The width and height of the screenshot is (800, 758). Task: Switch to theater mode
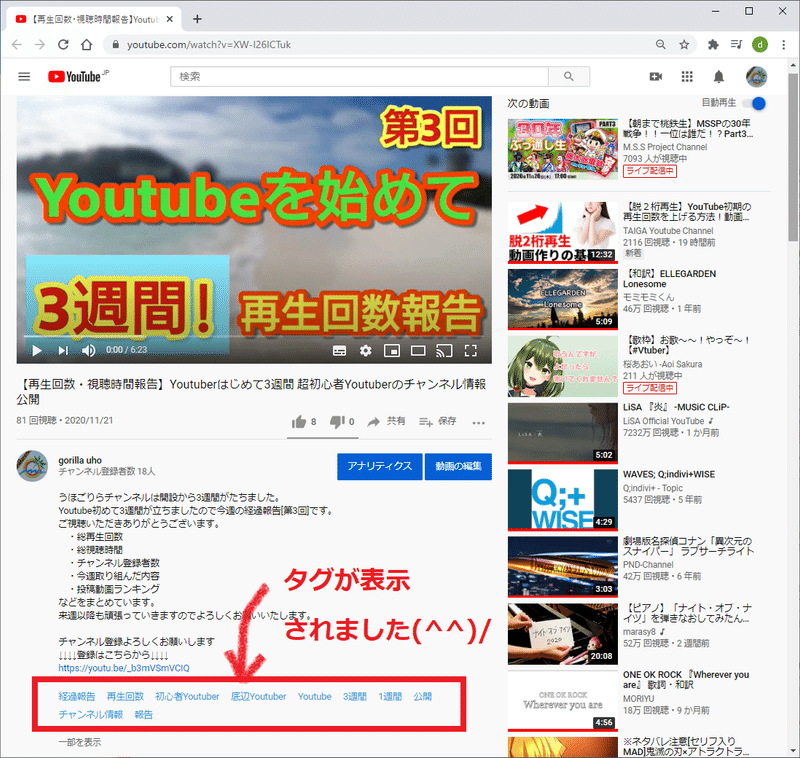pyautogui.click(x=418, y=351)
